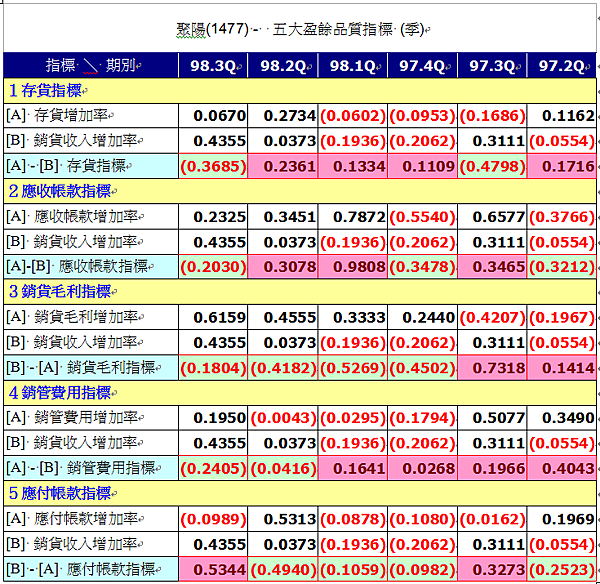This screenshot has height=584, width=600.
Task: Click the gross profit indicator value 0.7318
Action: (499, 368)
